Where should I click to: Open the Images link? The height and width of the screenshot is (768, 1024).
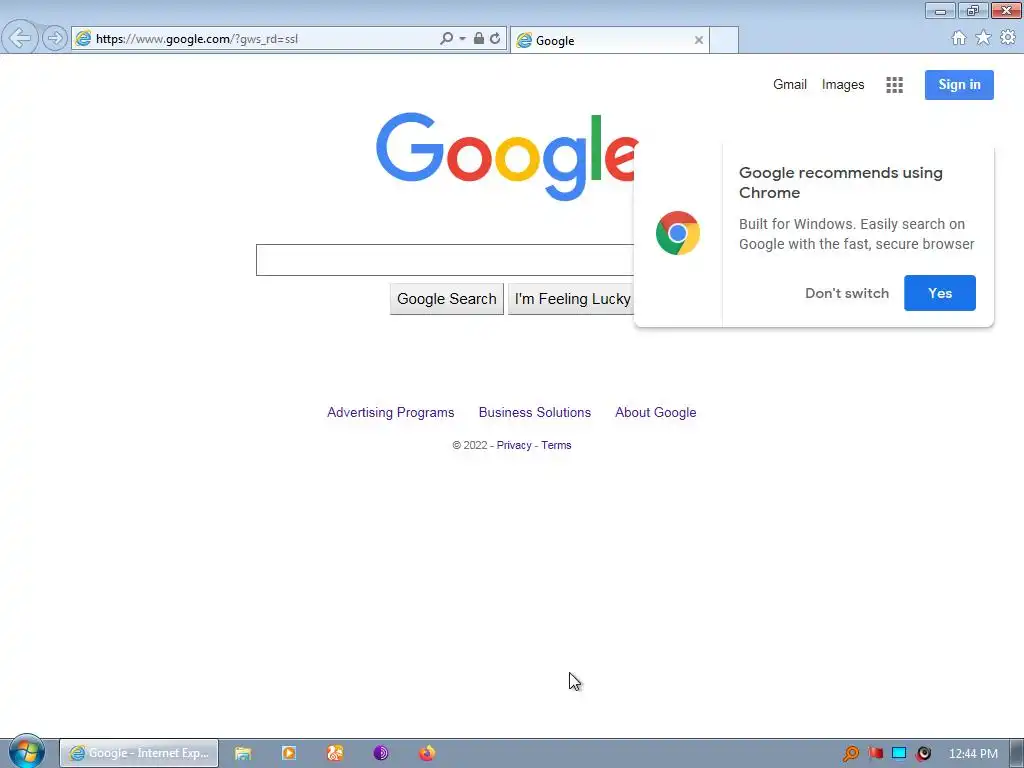click(x=842, y=84)
